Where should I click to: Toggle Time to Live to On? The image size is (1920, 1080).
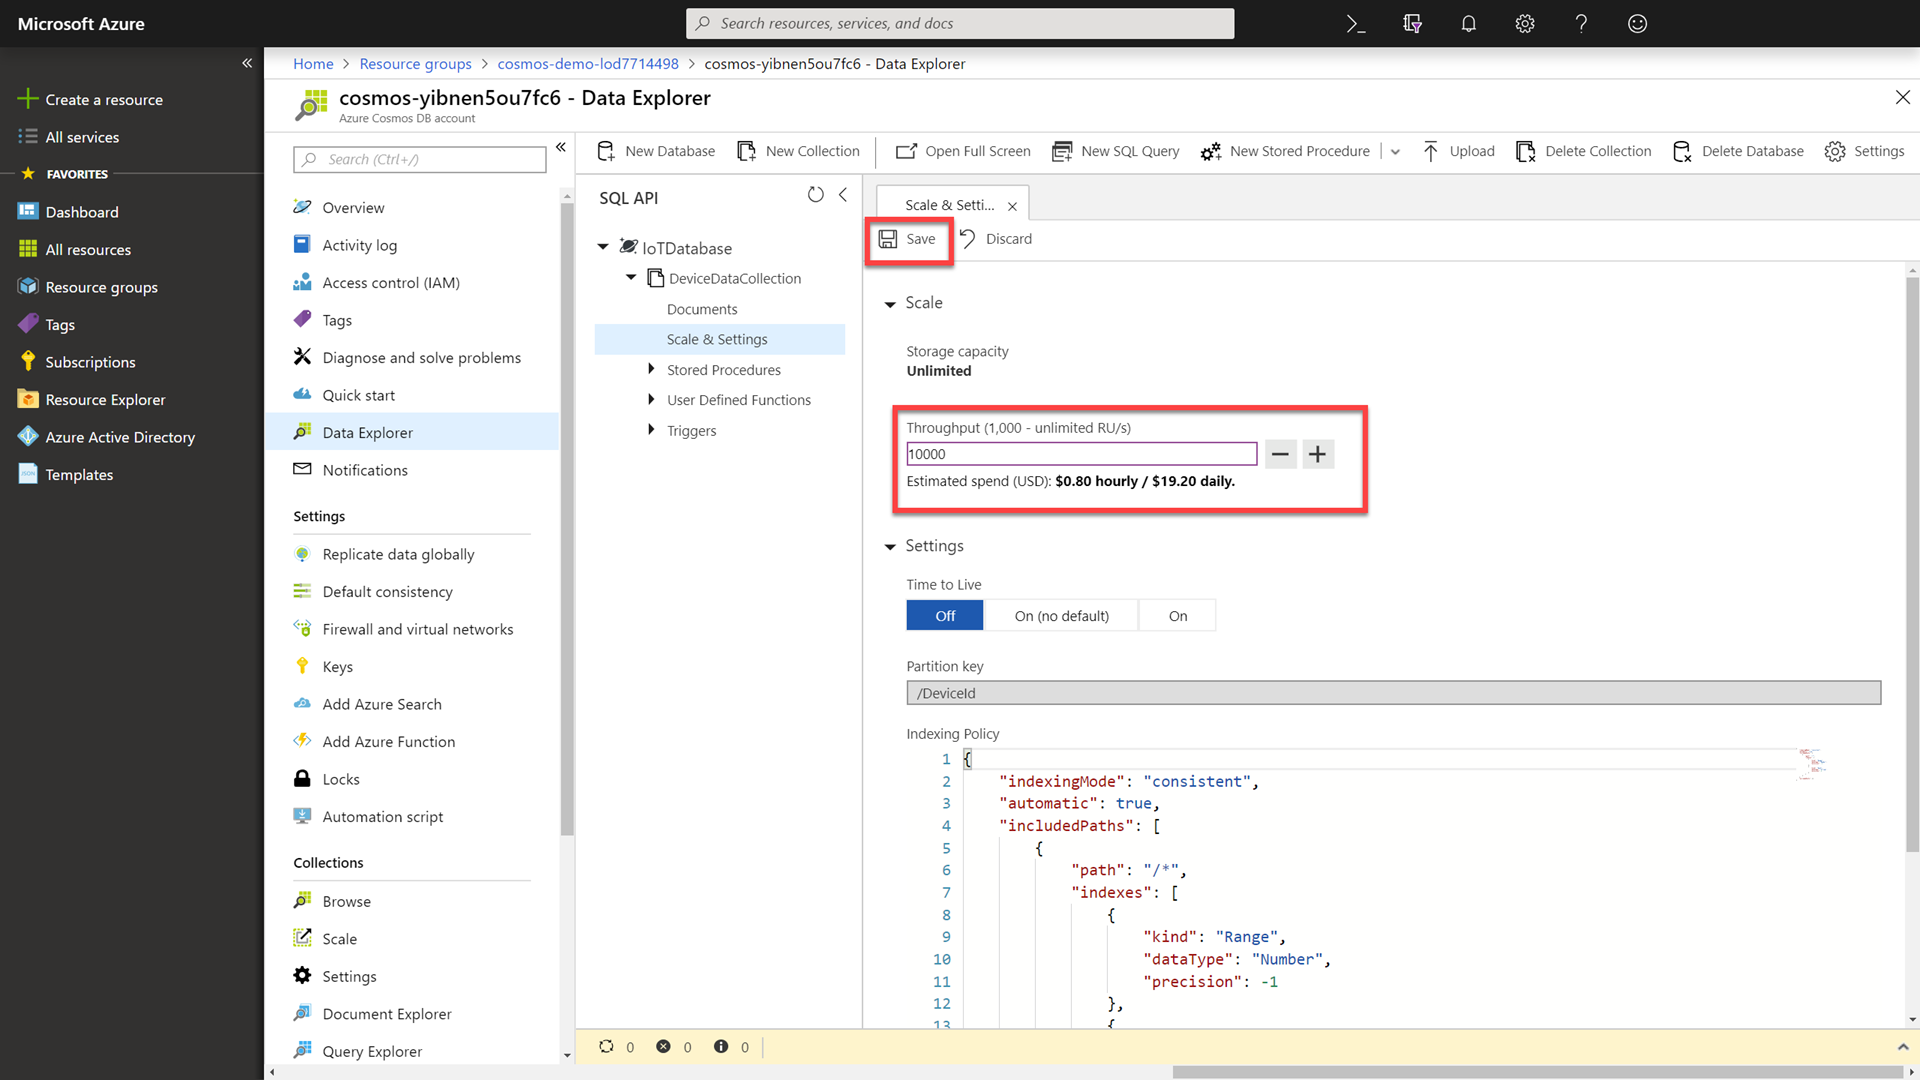(1178, 615)
